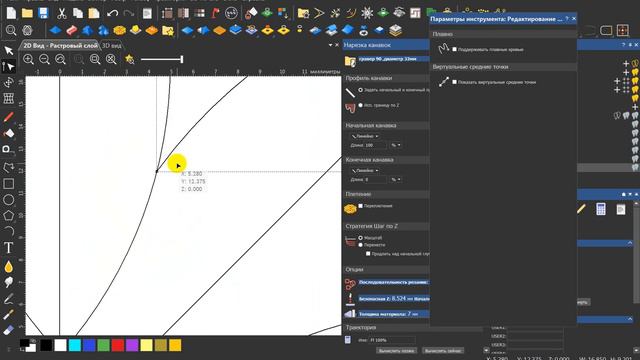Select 'Перенести' radio in Z step strategy
This screenshot has width=640, height=360.
coord(360,245)
